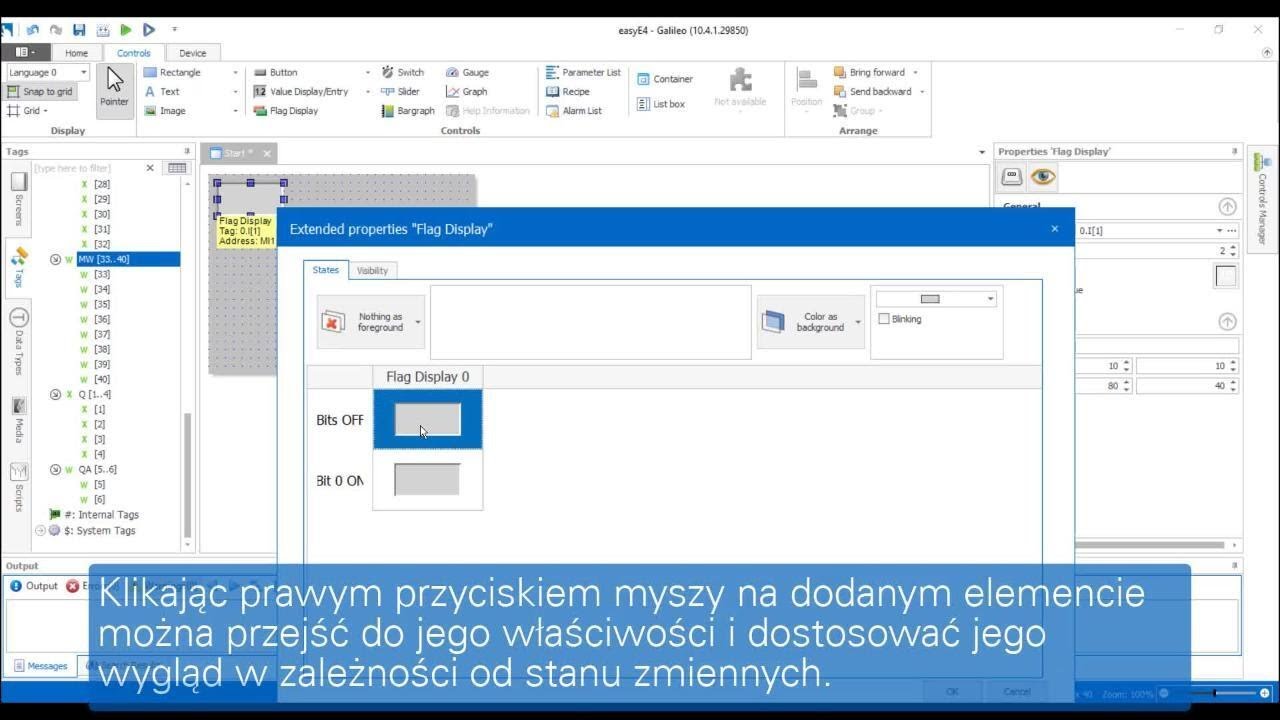Open the Controls ribbon tab
The image size is (1280, 720).
133,53
